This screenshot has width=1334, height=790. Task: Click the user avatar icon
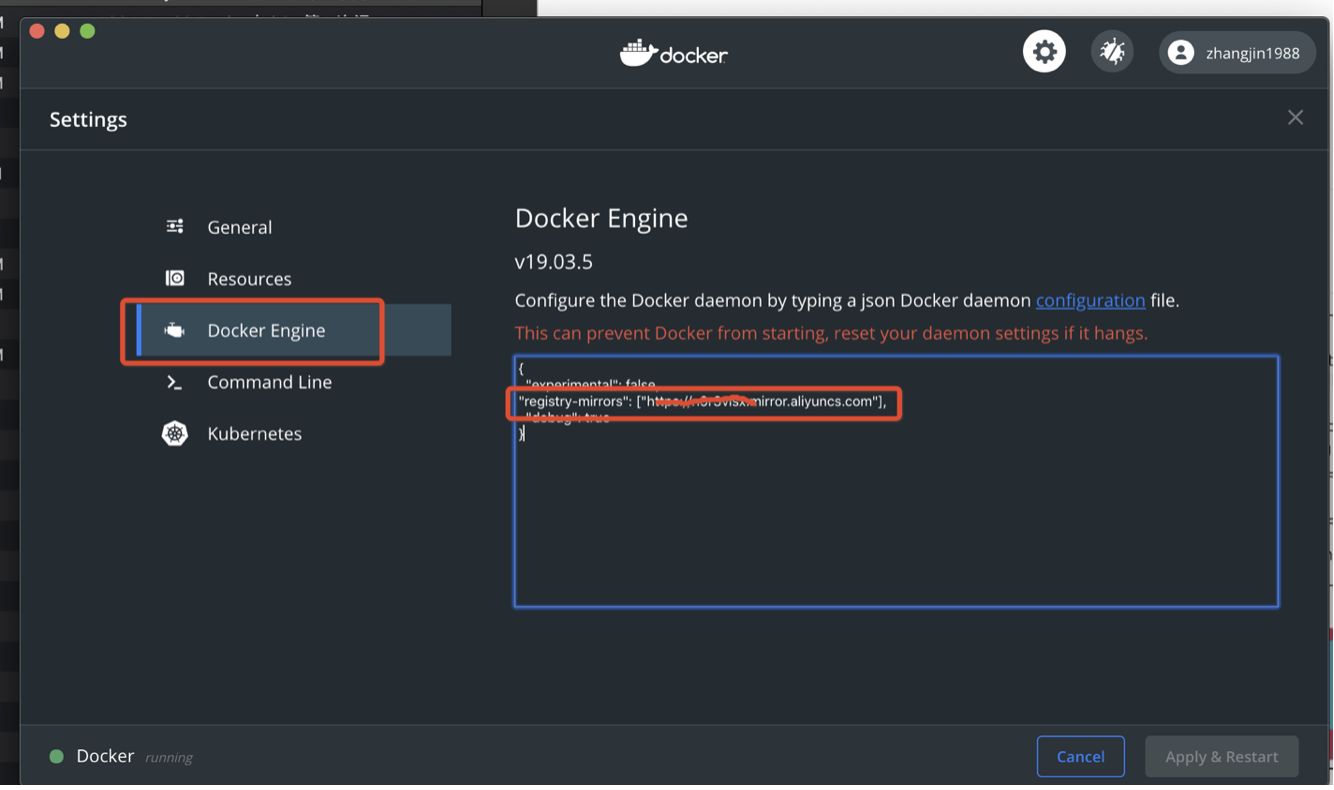pyautogui.click(x=1181, y=53)
